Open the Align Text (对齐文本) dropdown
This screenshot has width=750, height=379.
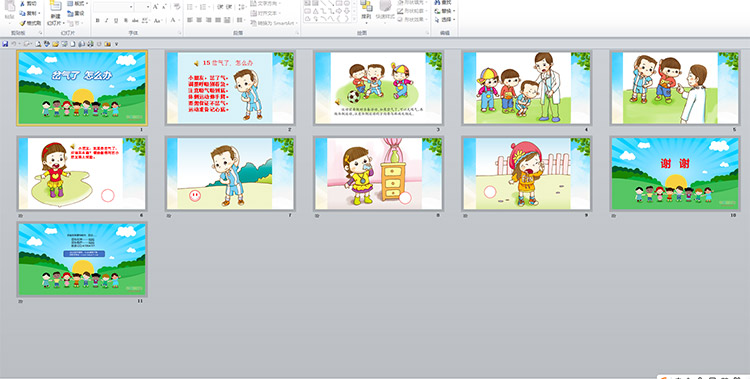coord(266,13)
